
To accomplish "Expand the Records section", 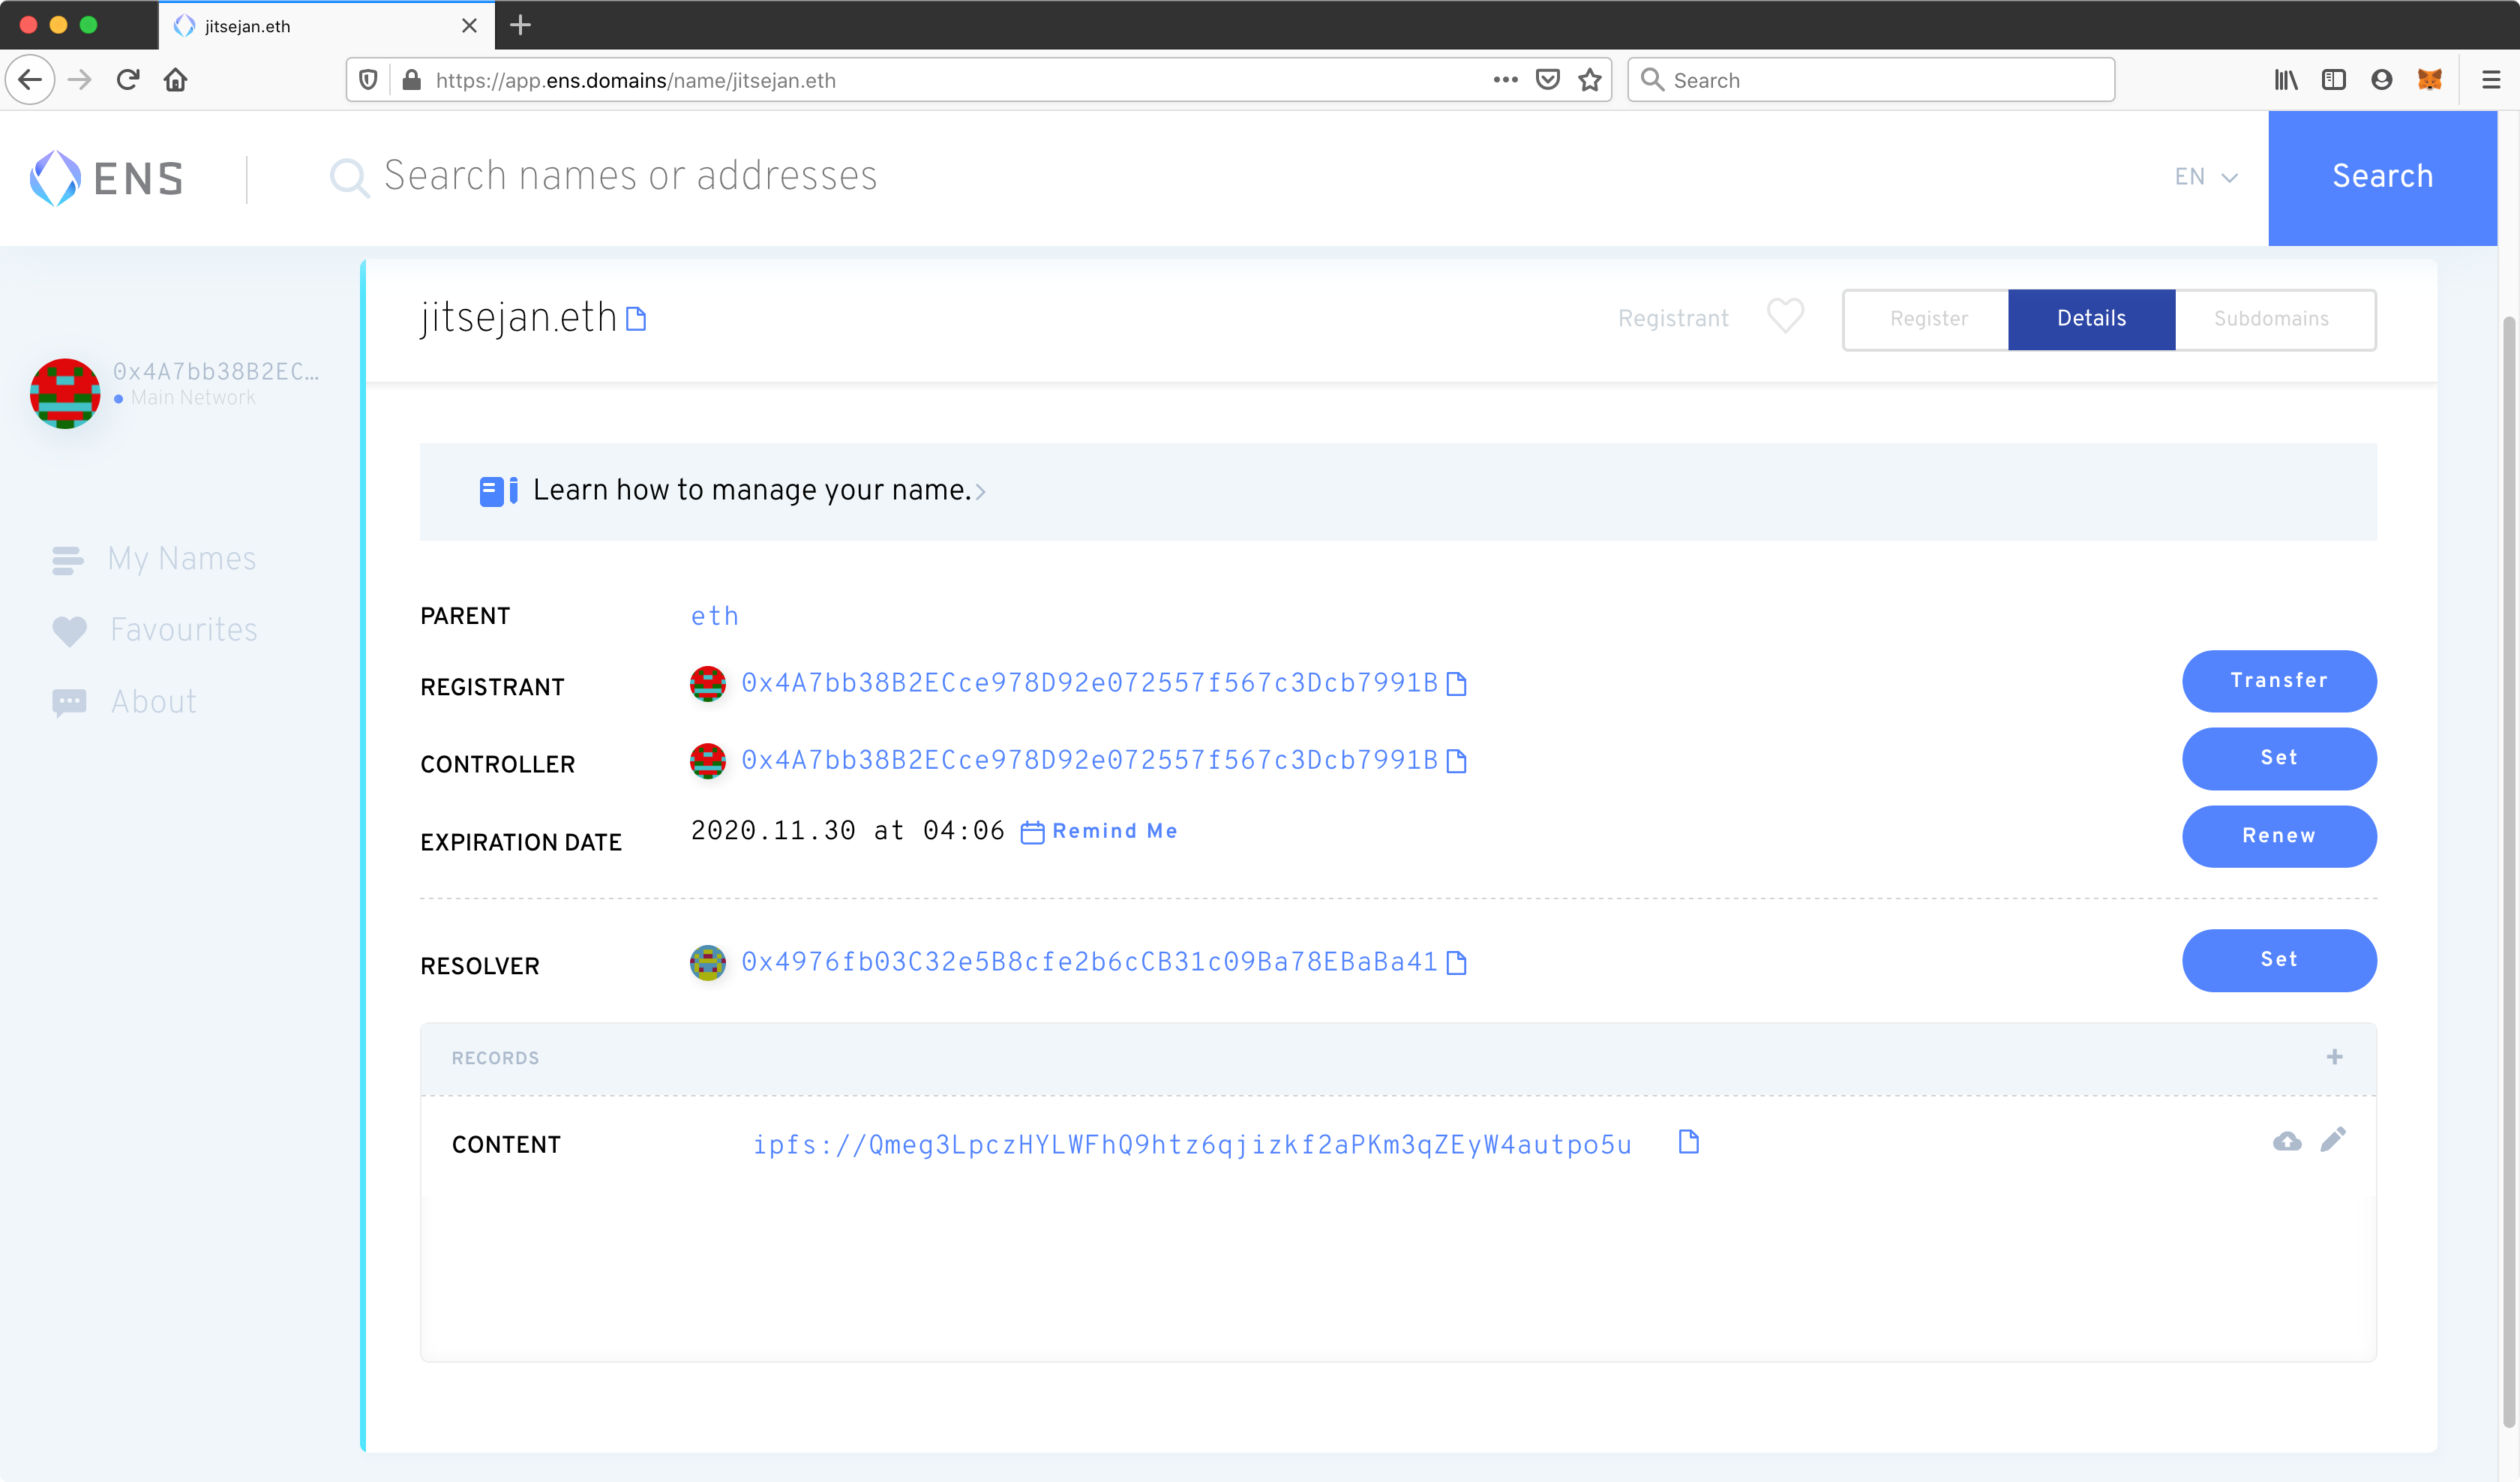I will [2335, 1057].
